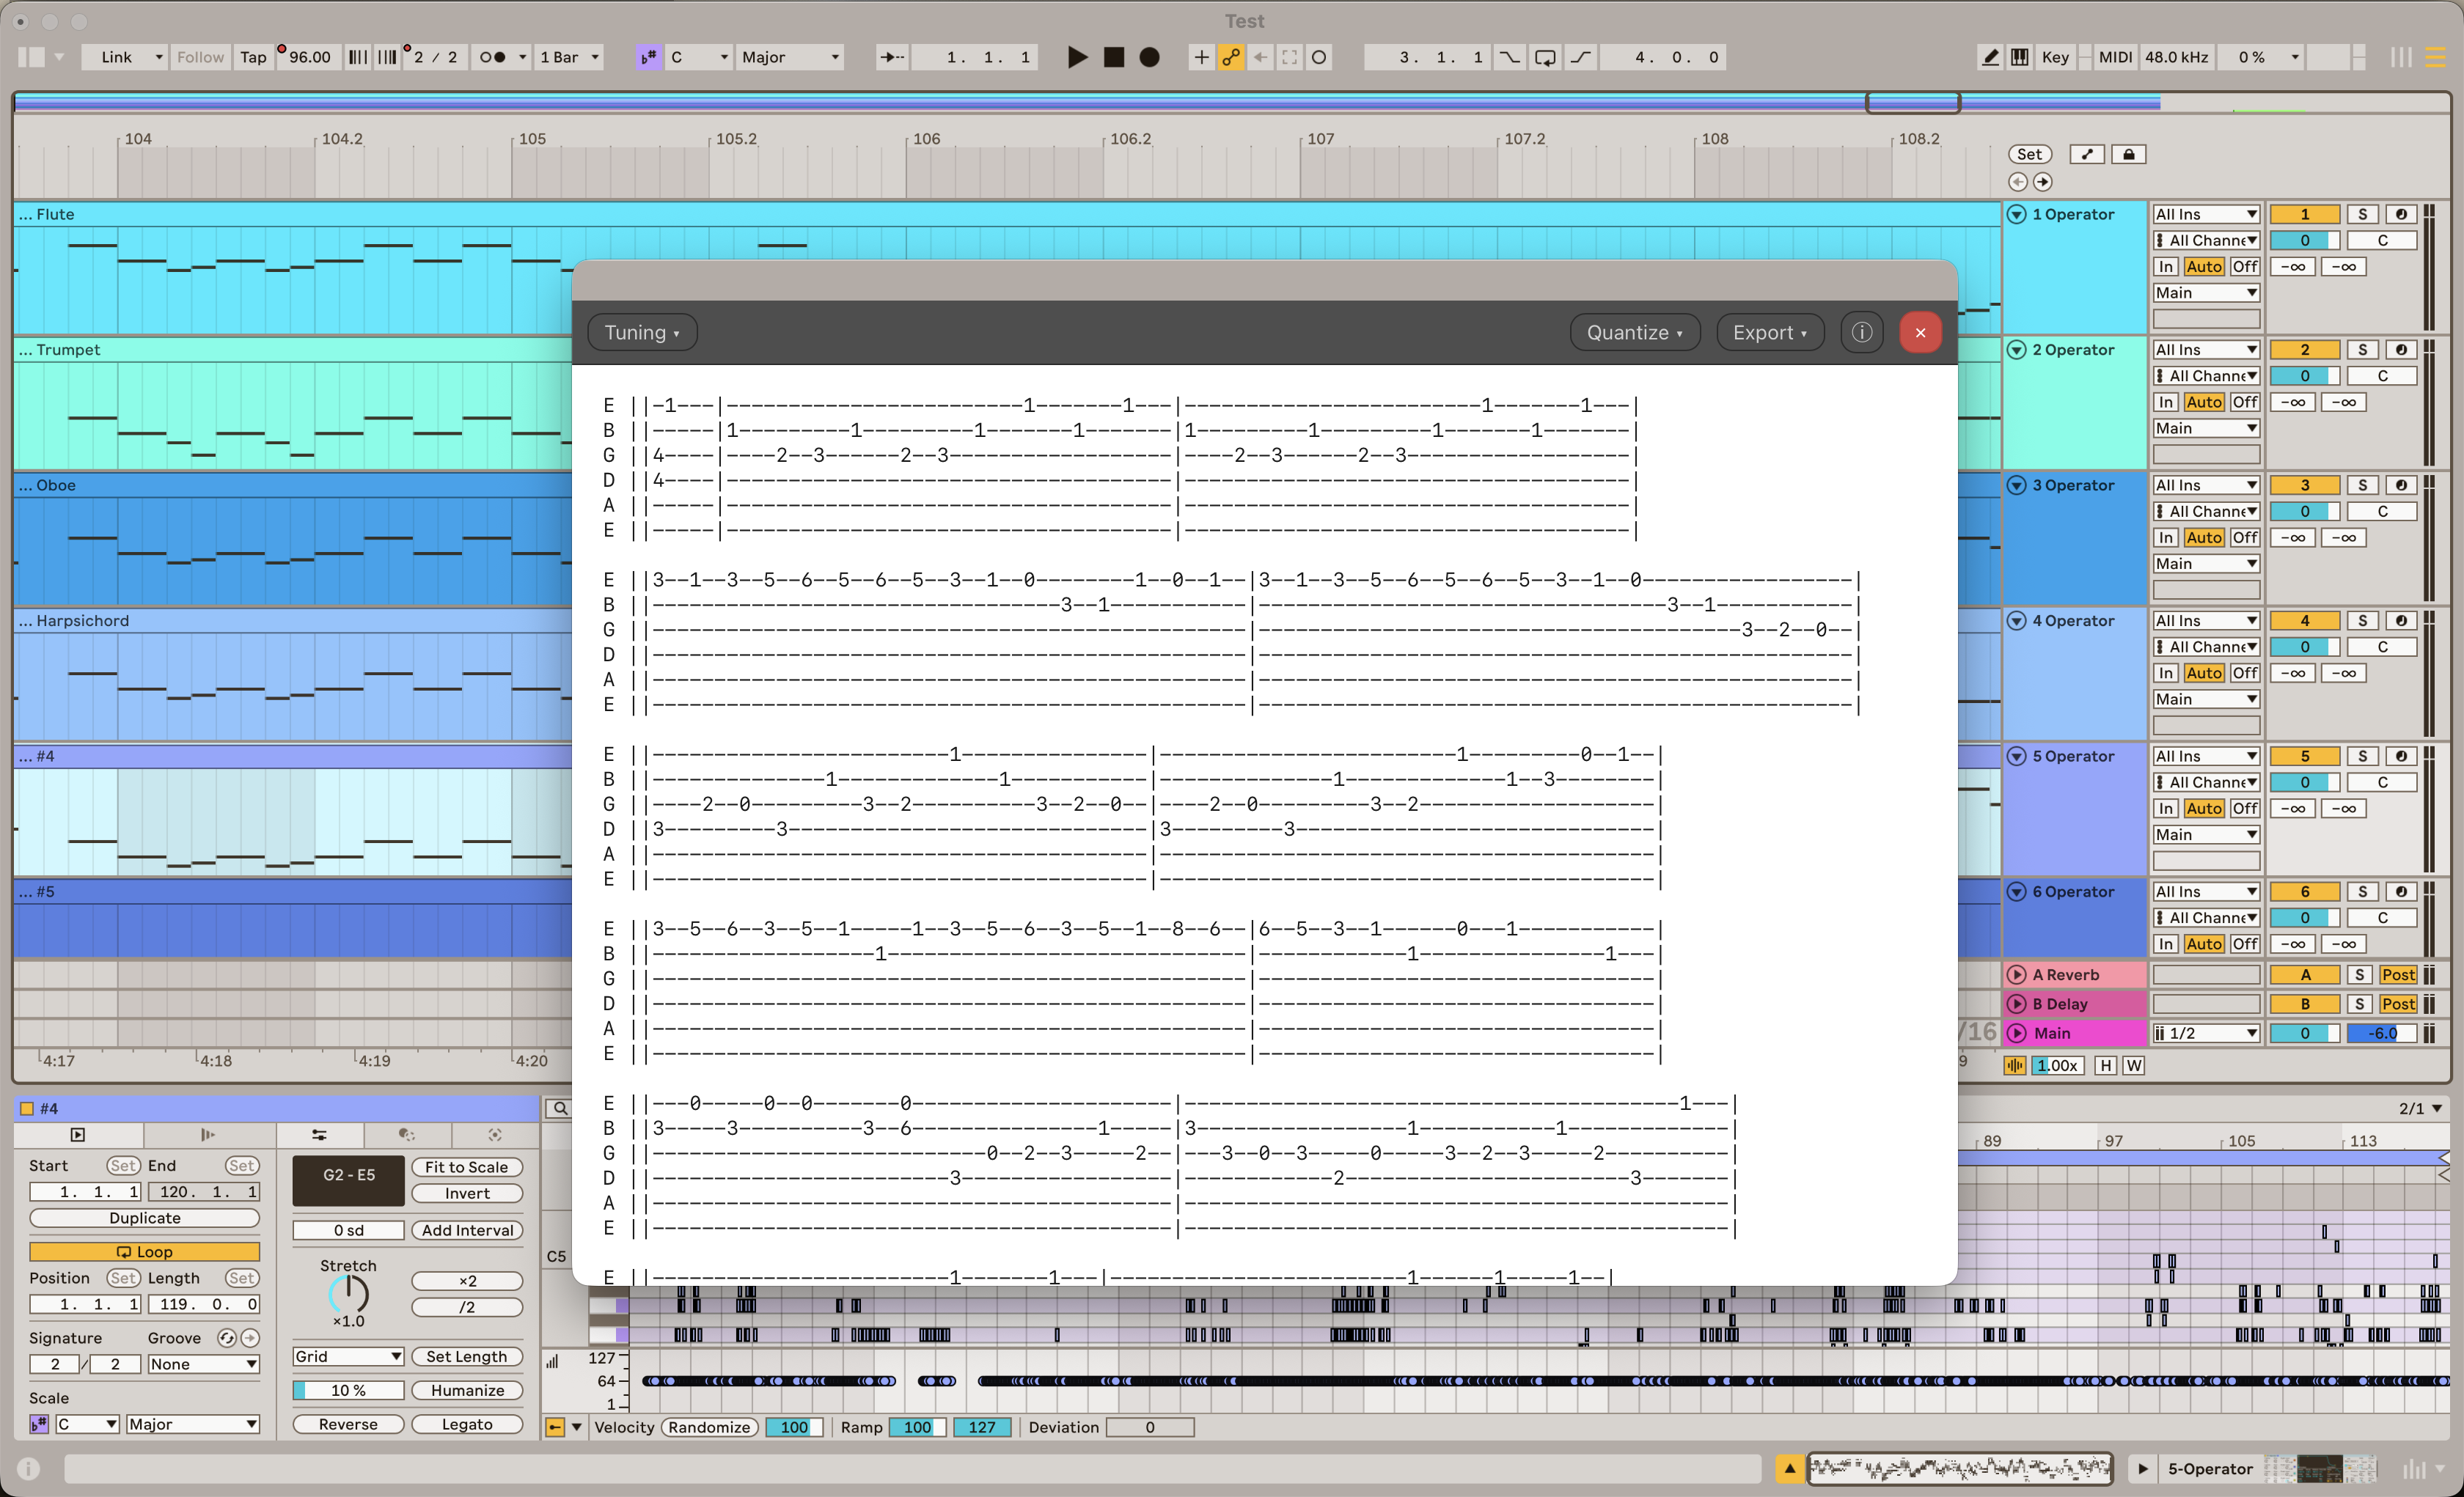Screen dimensions: 2464x1497
Task: Click the automation mode toggle icon
Action: point(2087,154)
